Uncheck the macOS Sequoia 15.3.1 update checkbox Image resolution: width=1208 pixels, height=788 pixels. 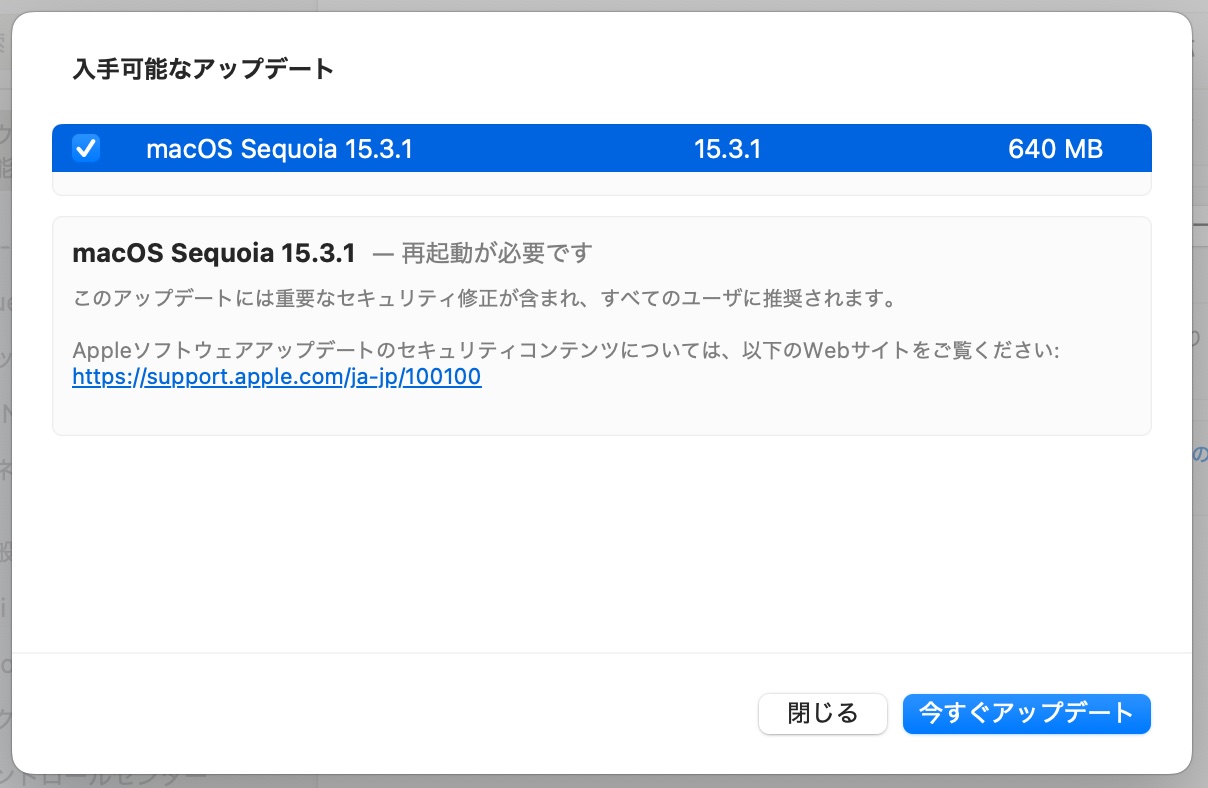pos(86,149)
